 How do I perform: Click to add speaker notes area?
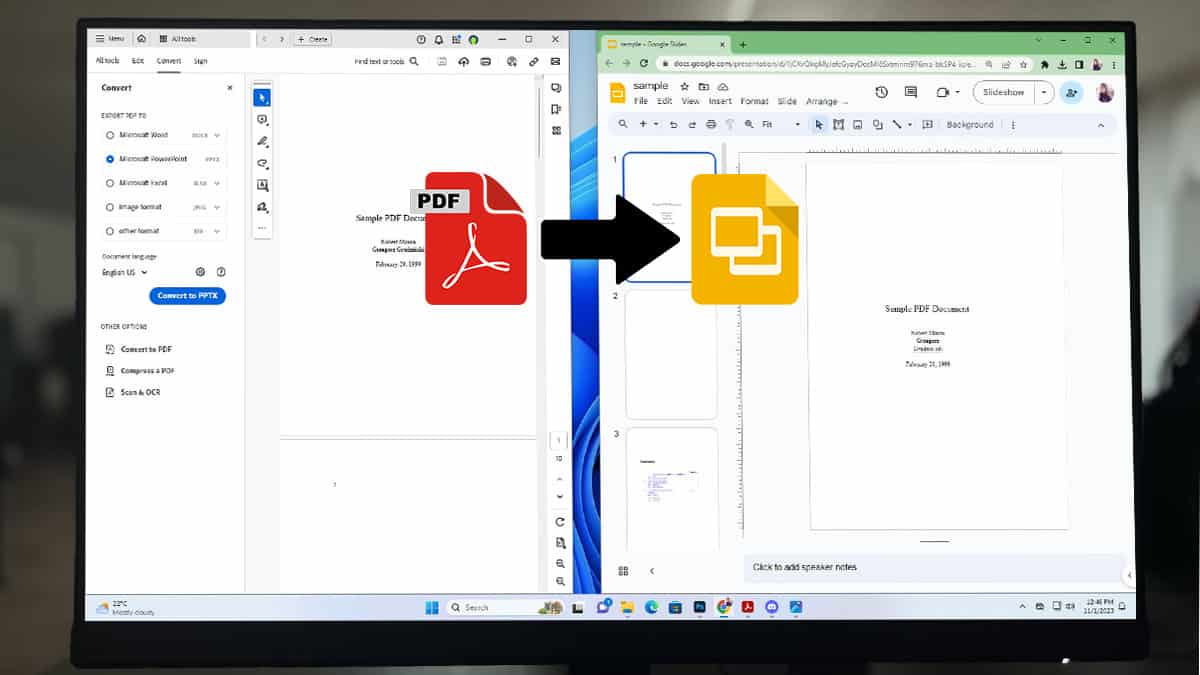click(933, 567)
